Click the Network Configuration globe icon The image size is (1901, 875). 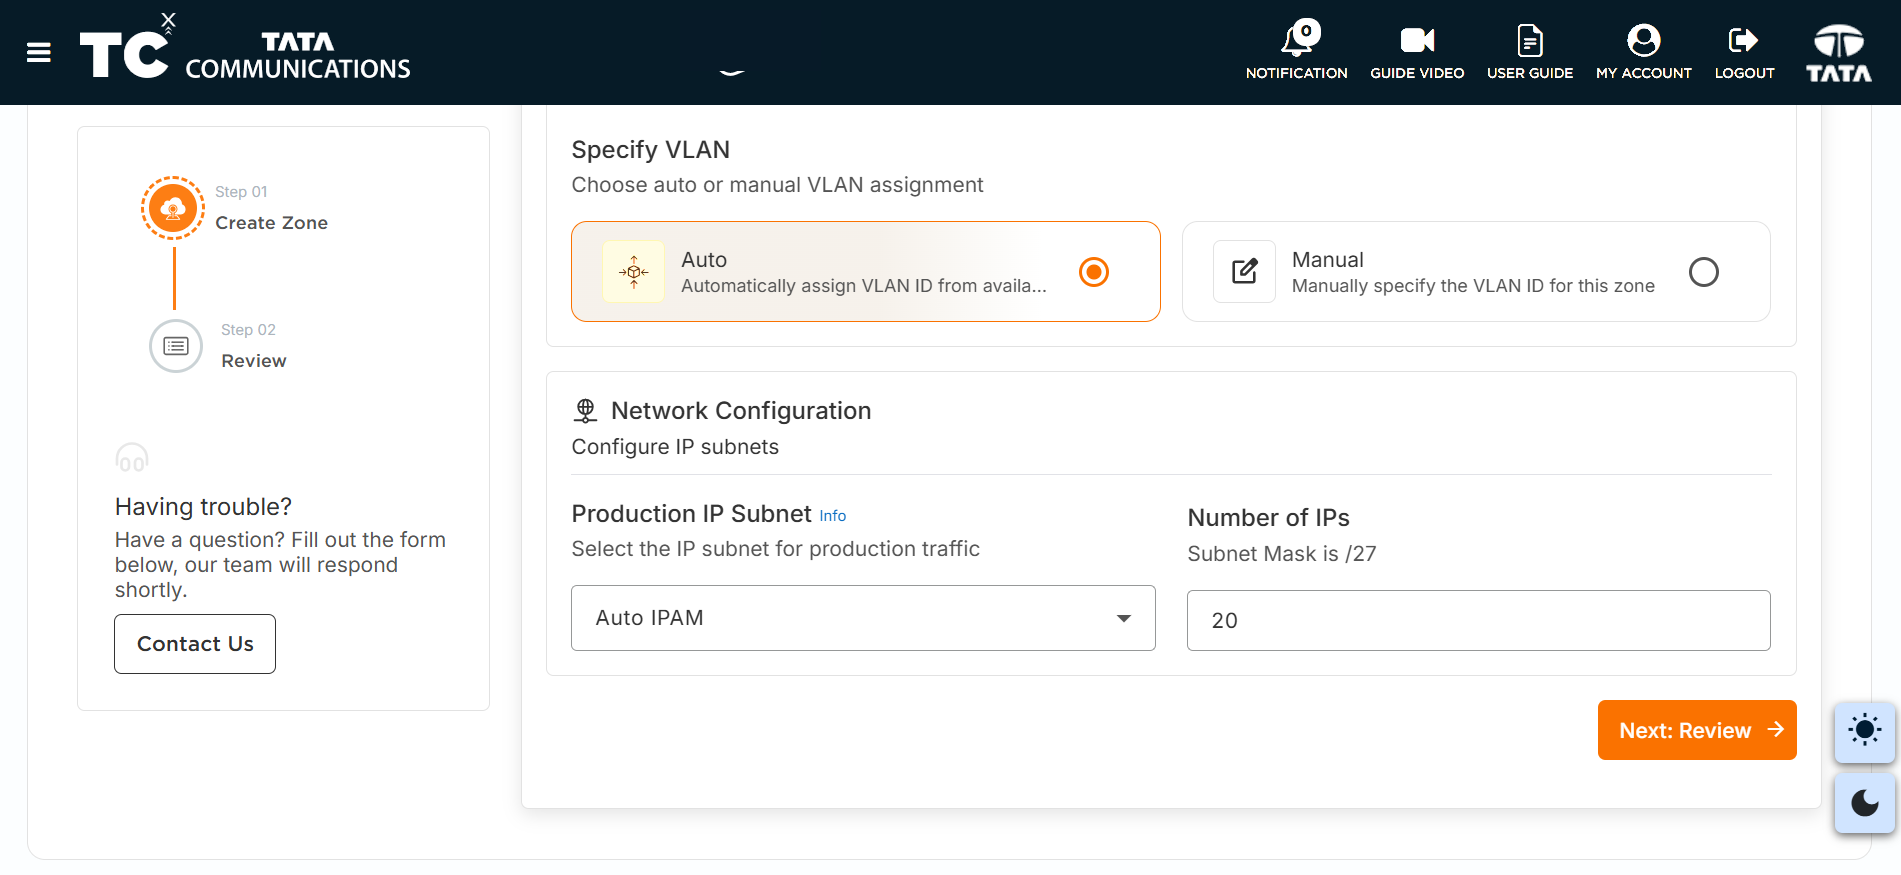[586, 411]
